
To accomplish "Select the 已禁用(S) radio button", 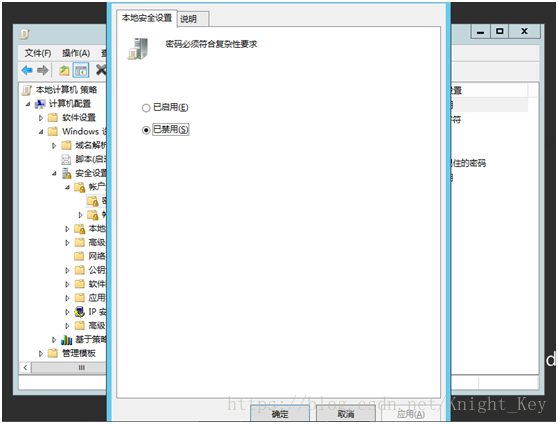I will 146,130.
